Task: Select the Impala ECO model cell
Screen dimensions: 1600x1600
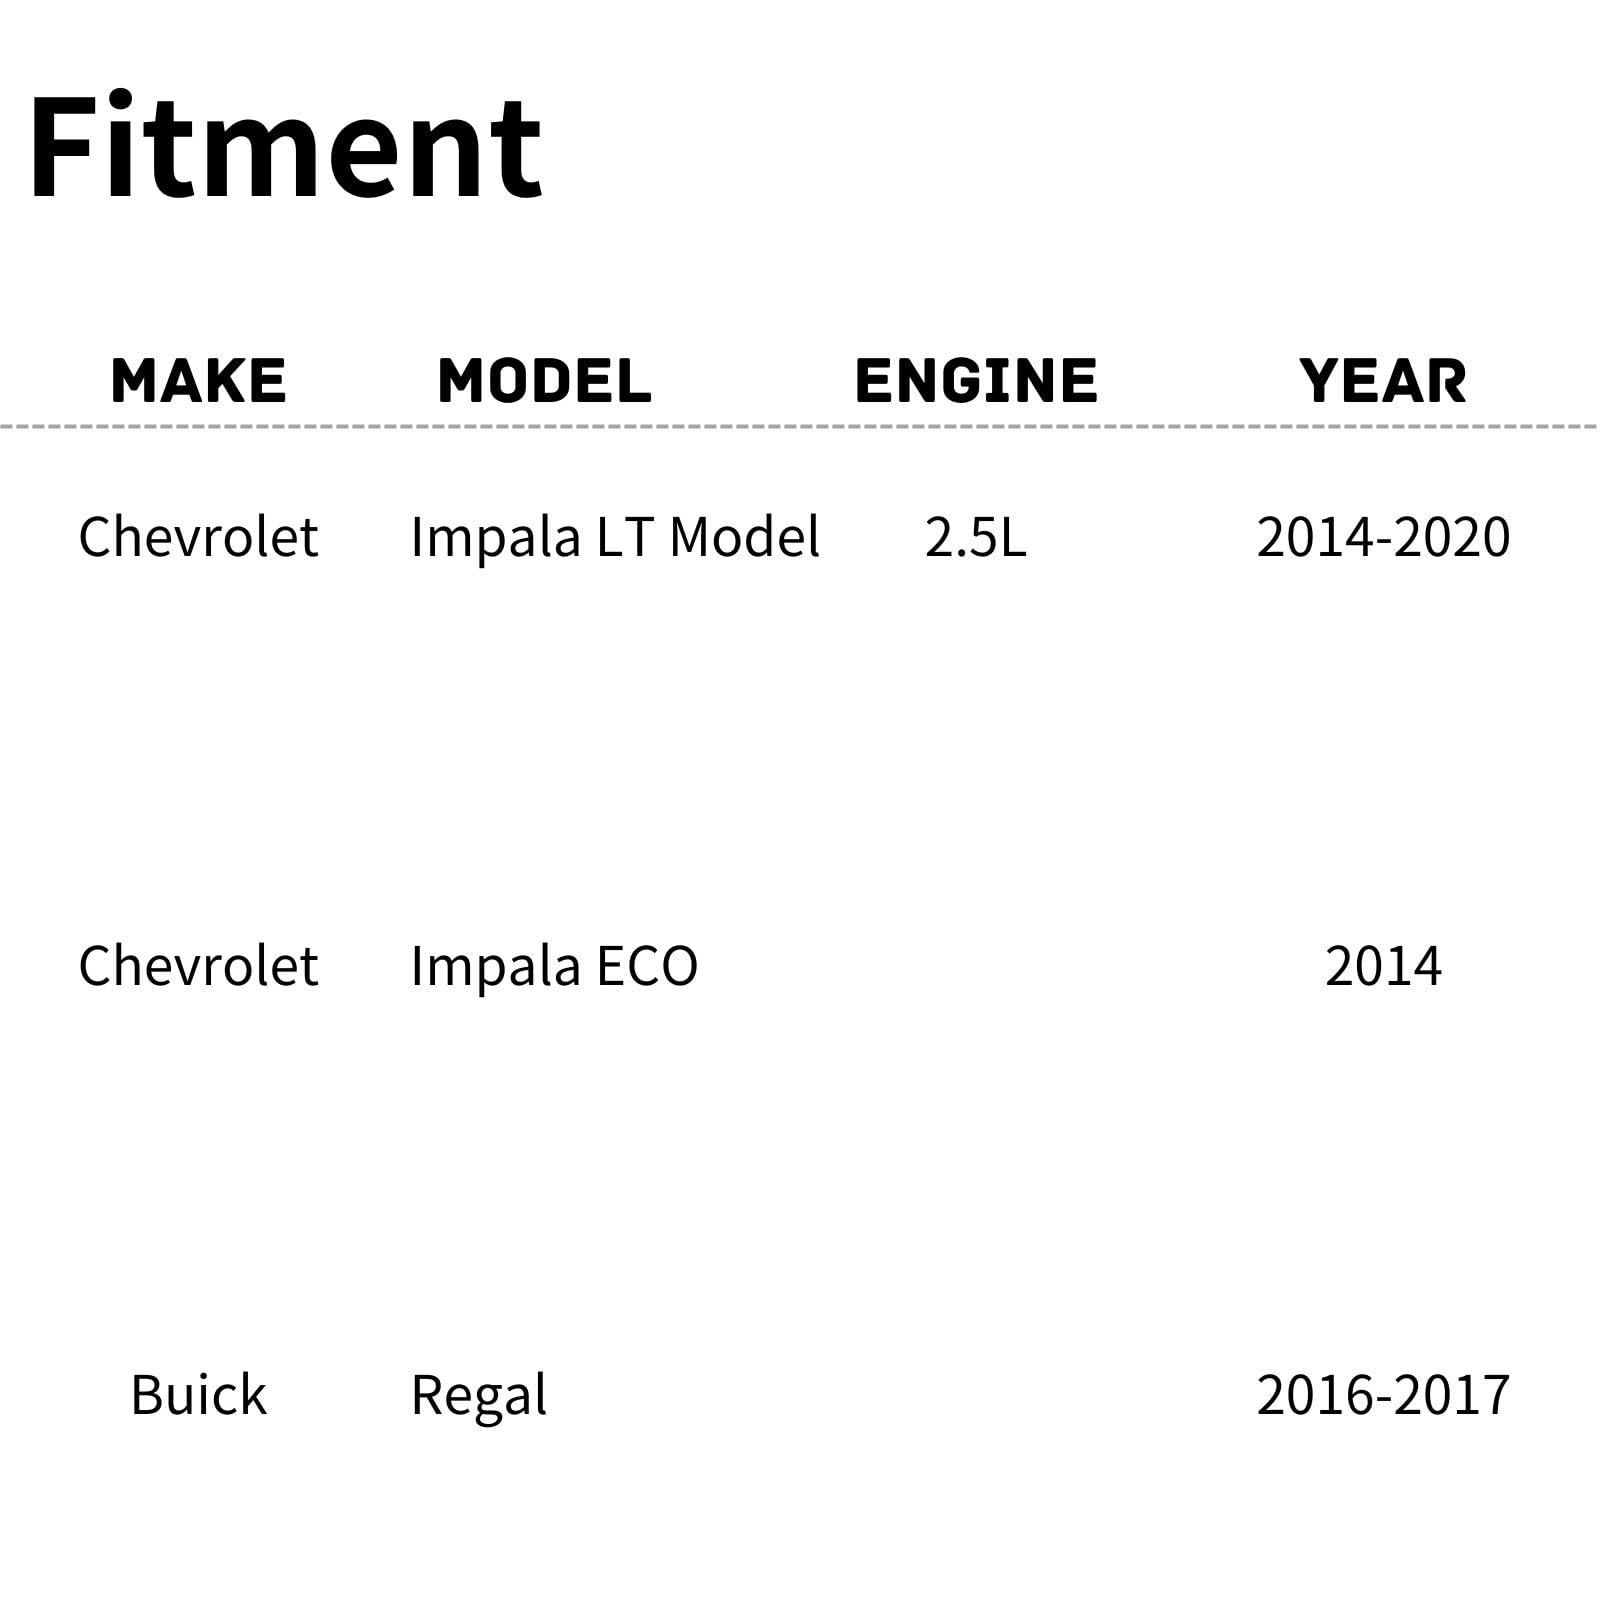Action: pyautogui.click(x=554, y=966)
